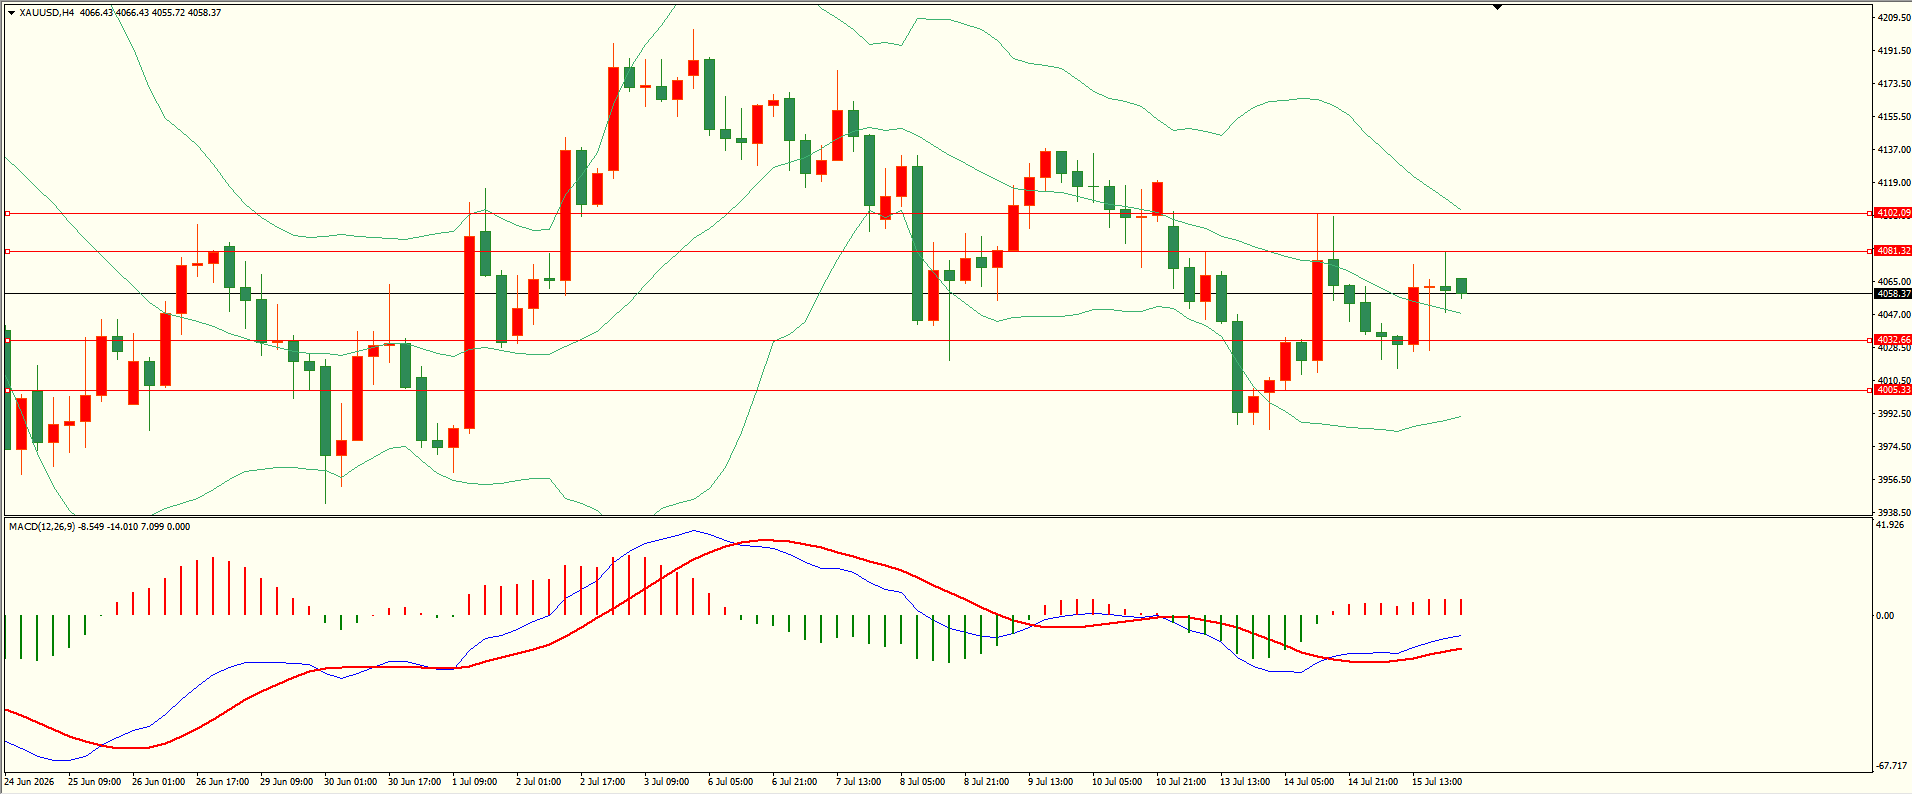
Task: Click the 1 Jul 09:00 time axis label
Action: [x=474, y=781]
